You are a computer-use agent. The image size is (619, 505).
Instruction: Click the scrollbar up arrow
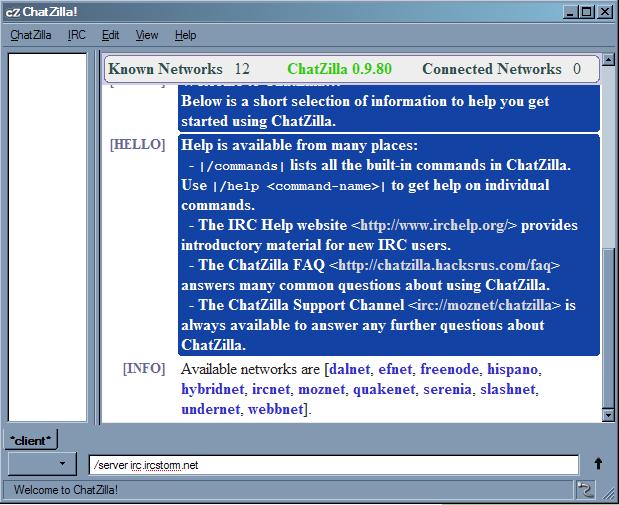click(x=608, y=60)
